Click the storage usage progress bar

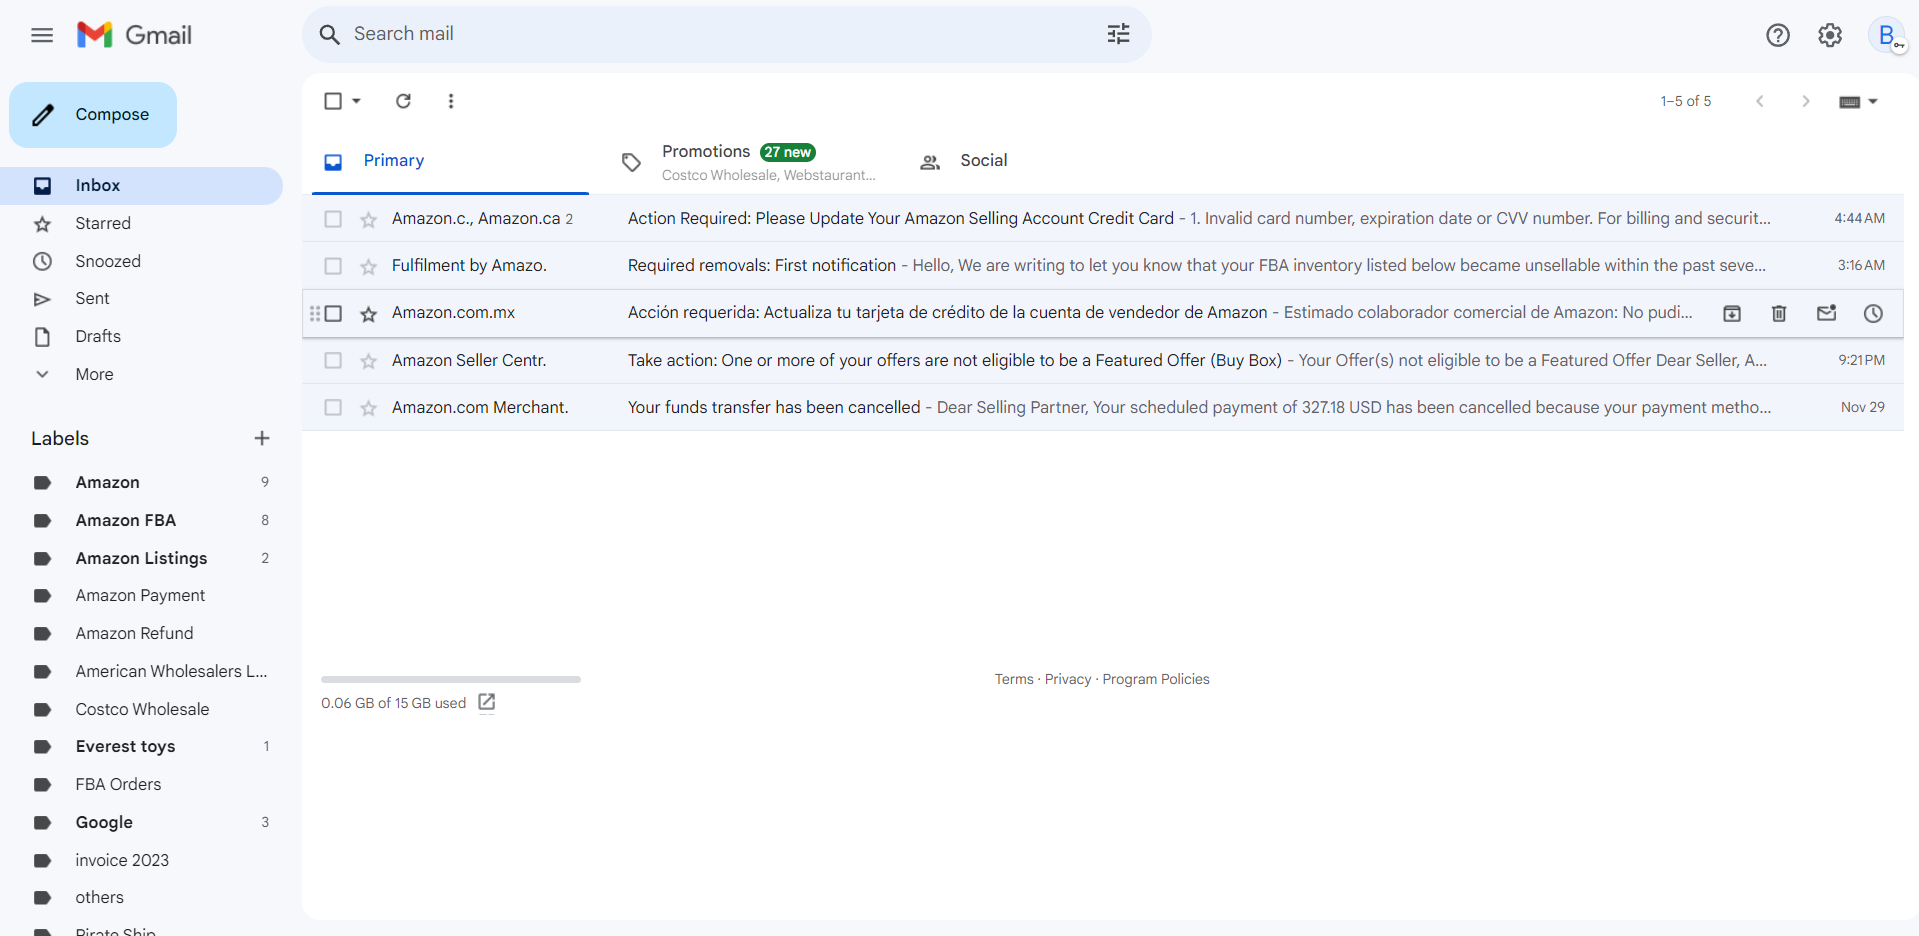click(x=451, y=679)
